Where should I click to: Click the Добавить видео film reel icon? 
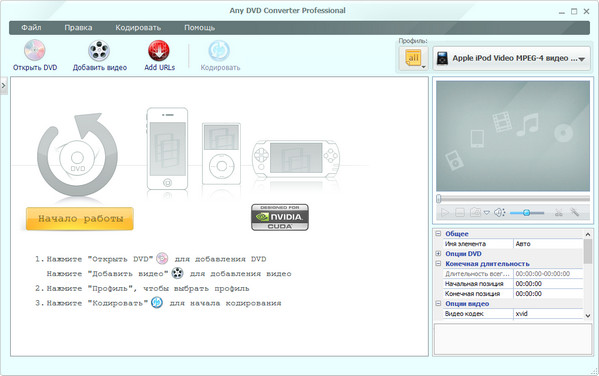pos(99,50)
